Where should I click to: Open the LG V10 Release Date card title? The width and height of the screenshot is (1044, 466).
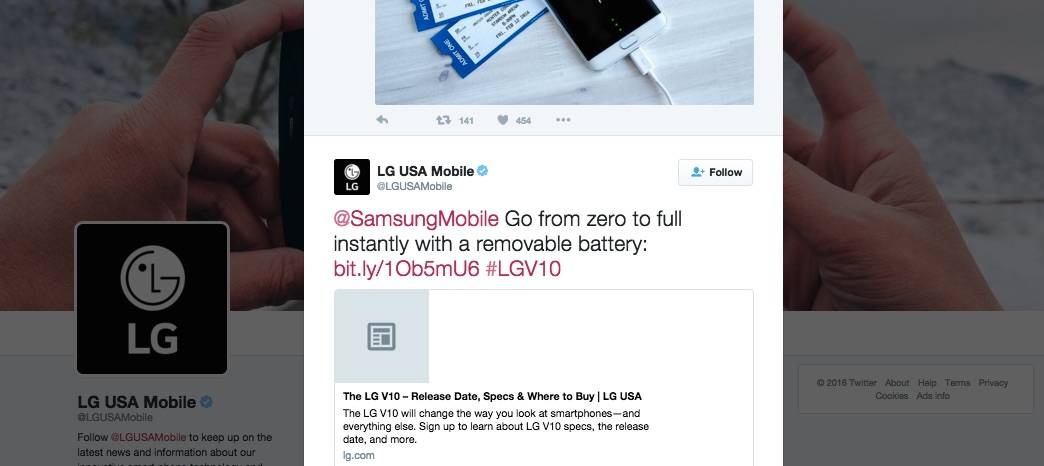pyautogui.click(x=493, y=396)
